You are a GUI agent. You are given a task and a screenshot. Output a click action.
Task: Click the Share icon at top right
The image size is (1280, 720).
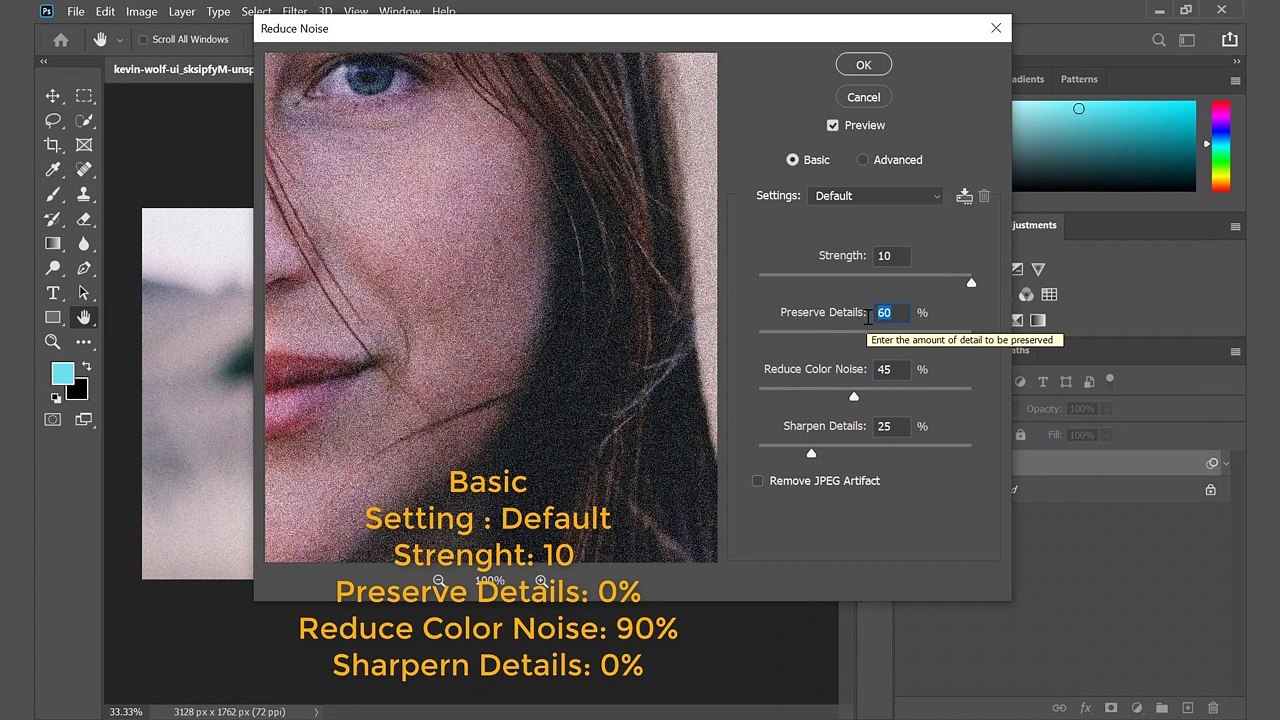[1230, 40]
